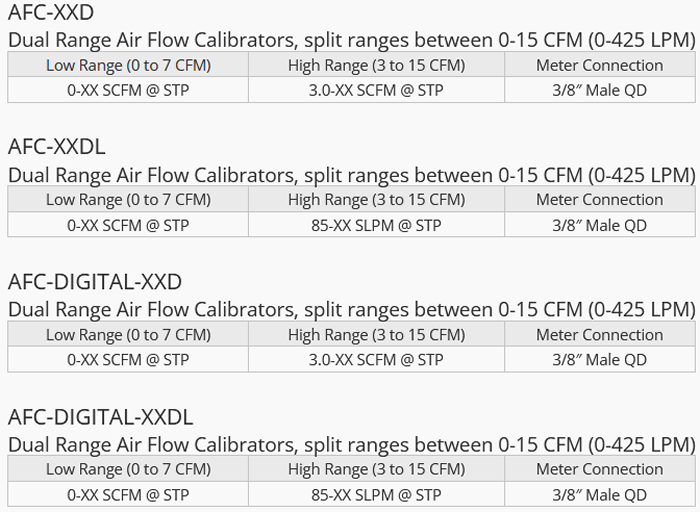Click Low Range header in AFC-XXD table
Image resolution: width=700 pixels, height=512 pixels.
pos(128,65)
